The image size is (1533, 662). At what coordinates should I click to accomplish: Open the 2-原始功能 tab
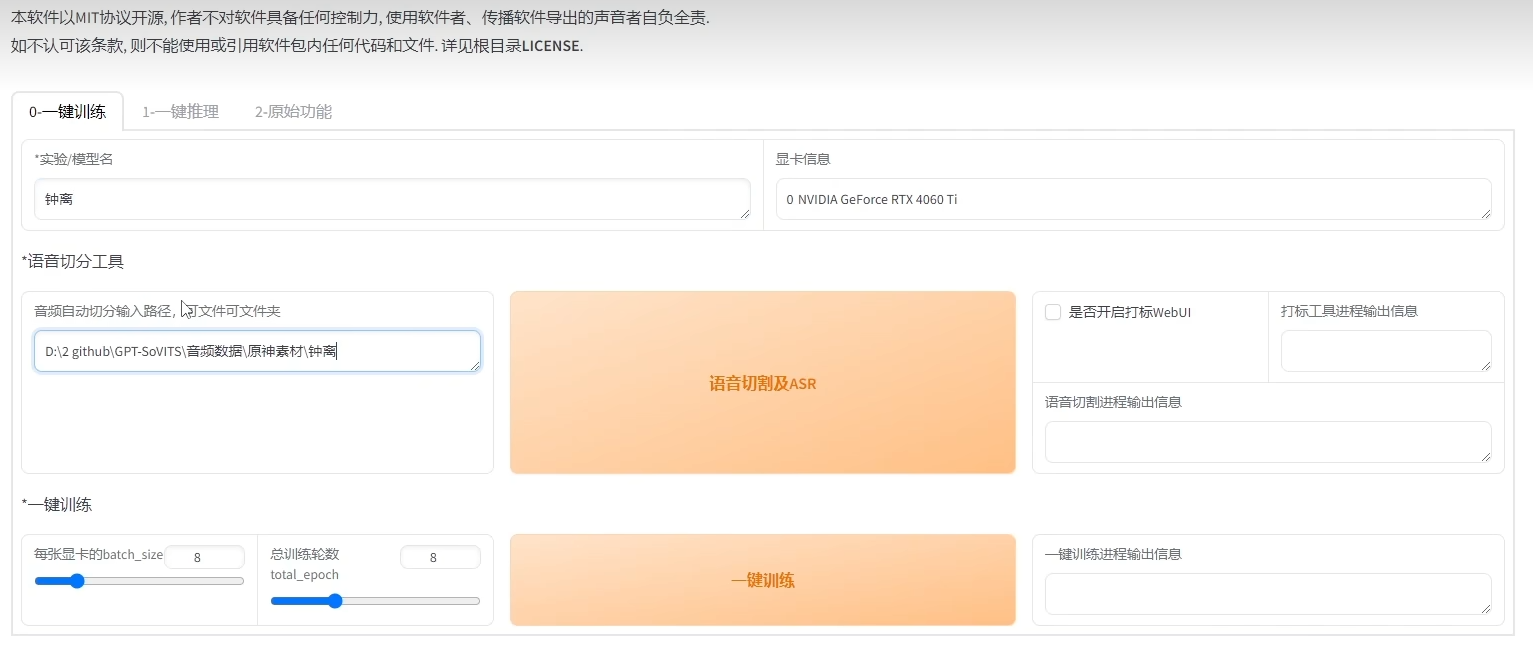[293, 112]
